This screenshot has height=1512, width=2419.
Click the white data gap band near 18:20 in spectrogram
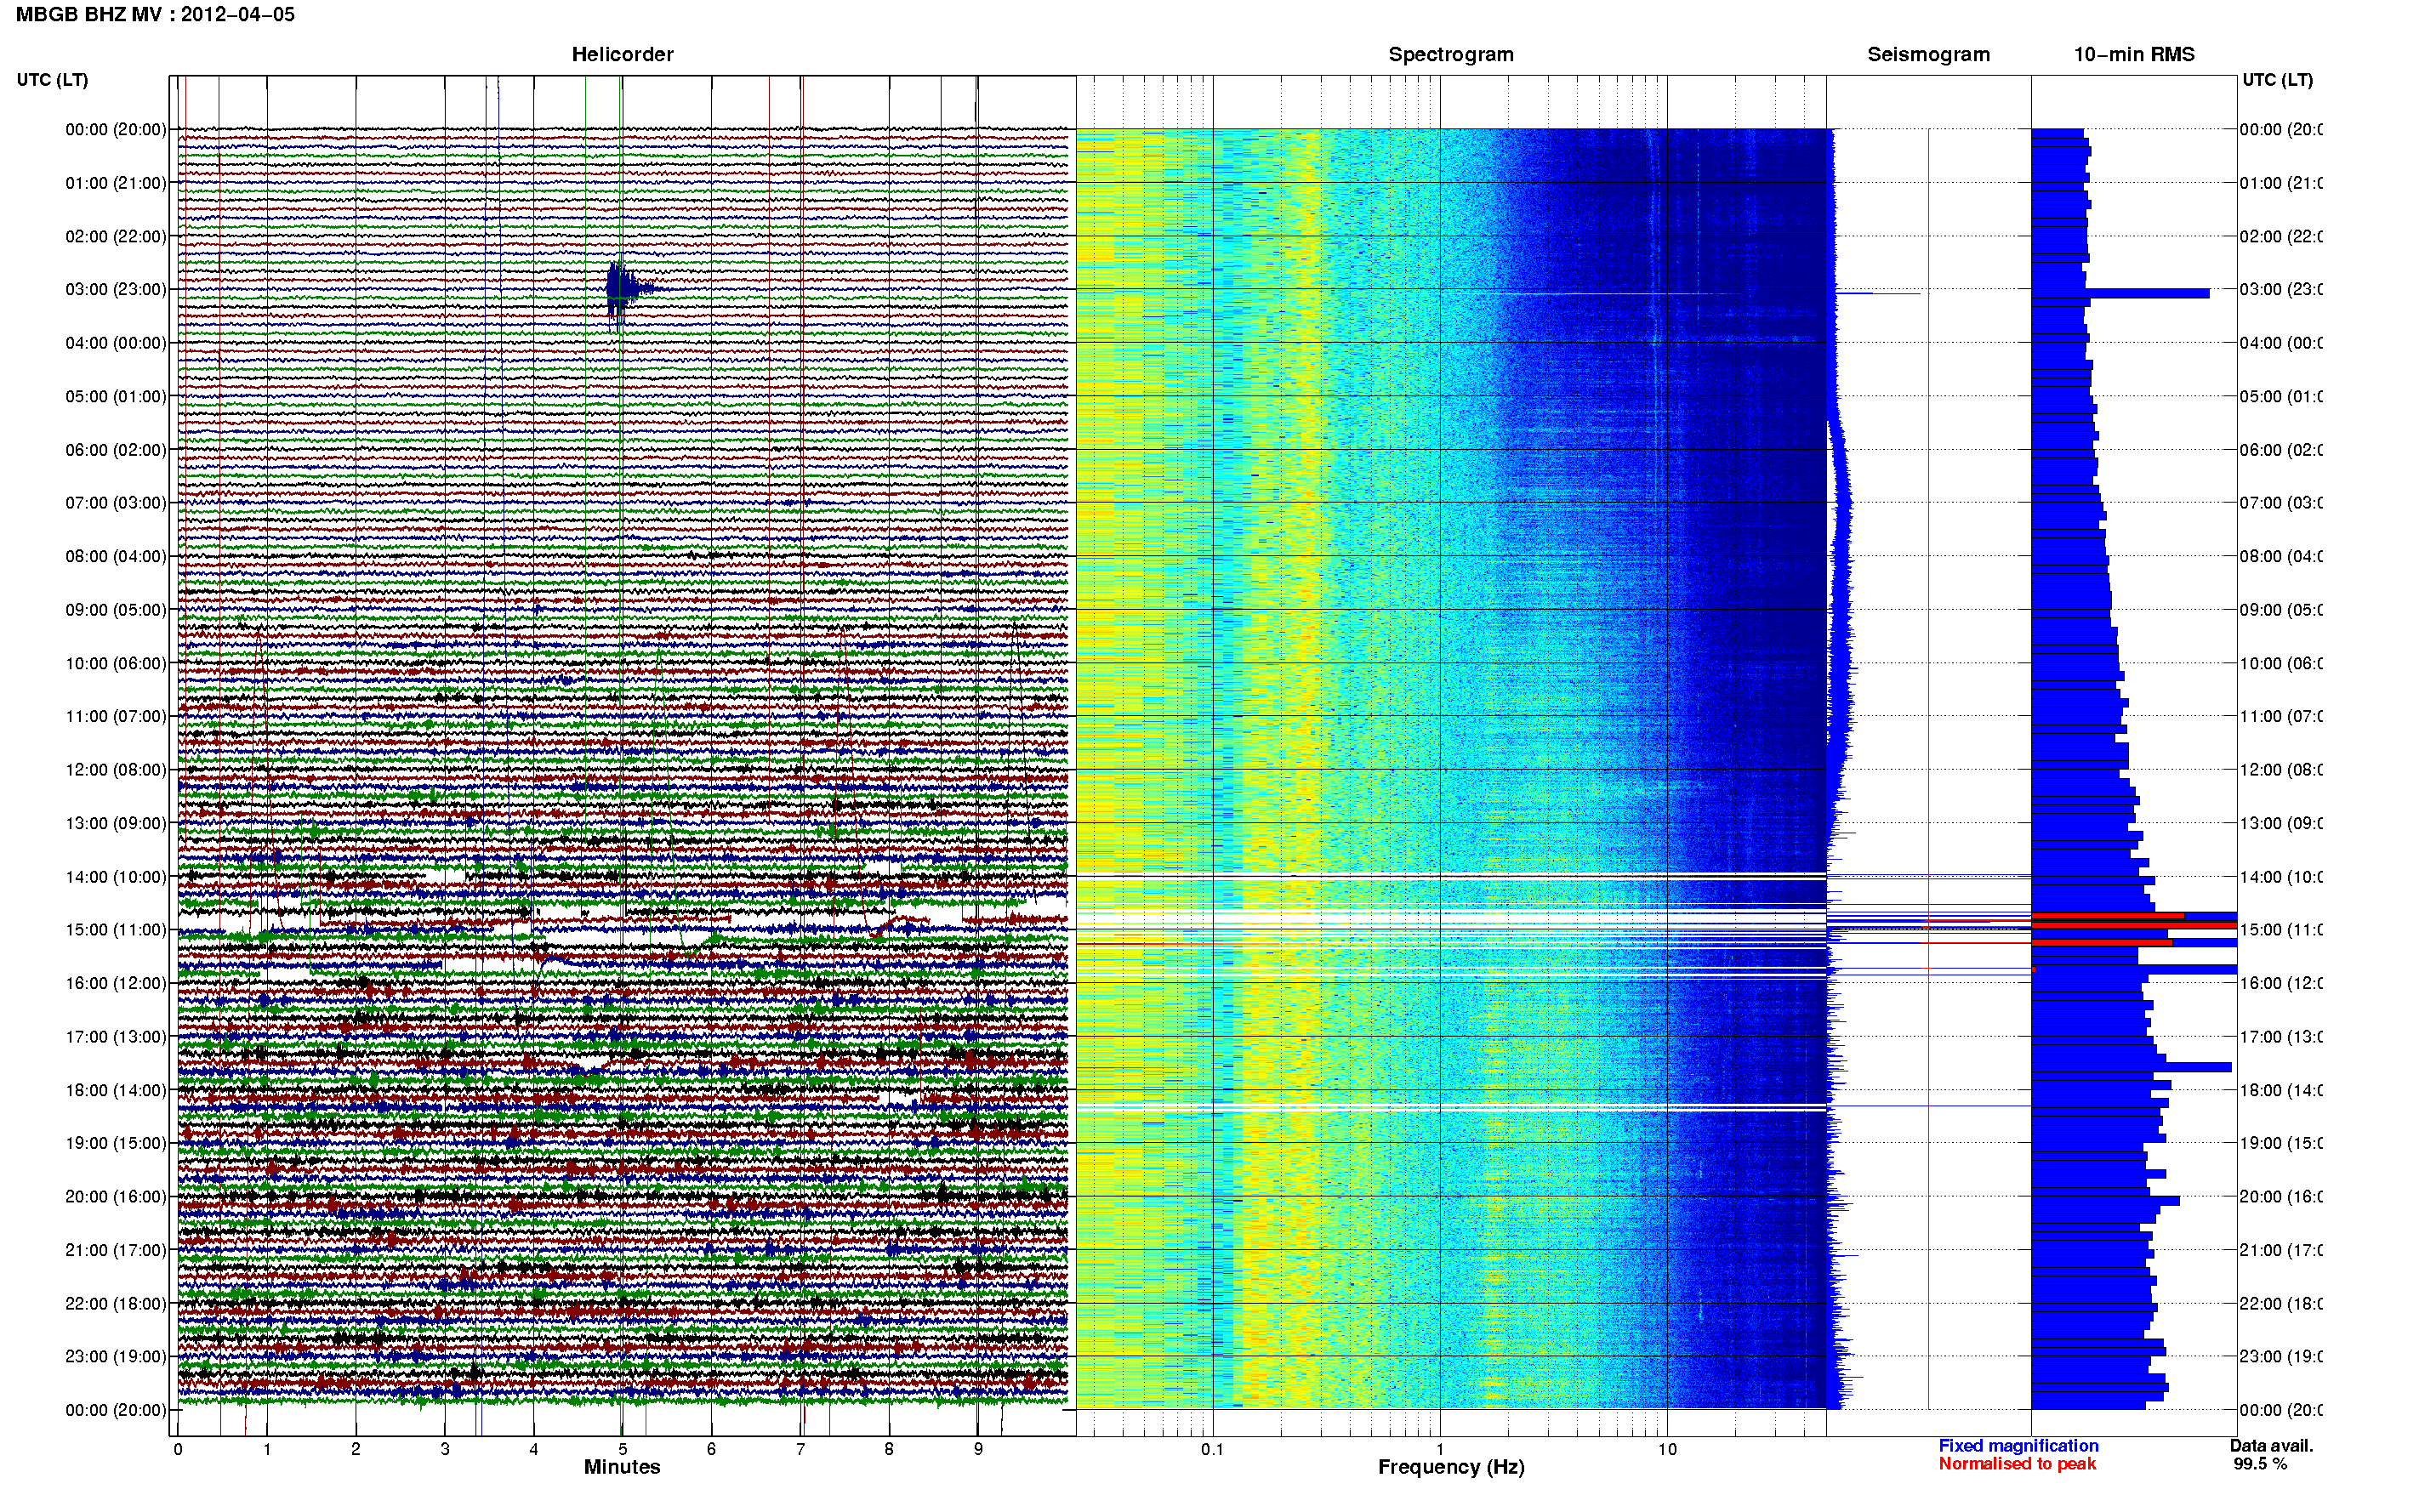1451,1107
